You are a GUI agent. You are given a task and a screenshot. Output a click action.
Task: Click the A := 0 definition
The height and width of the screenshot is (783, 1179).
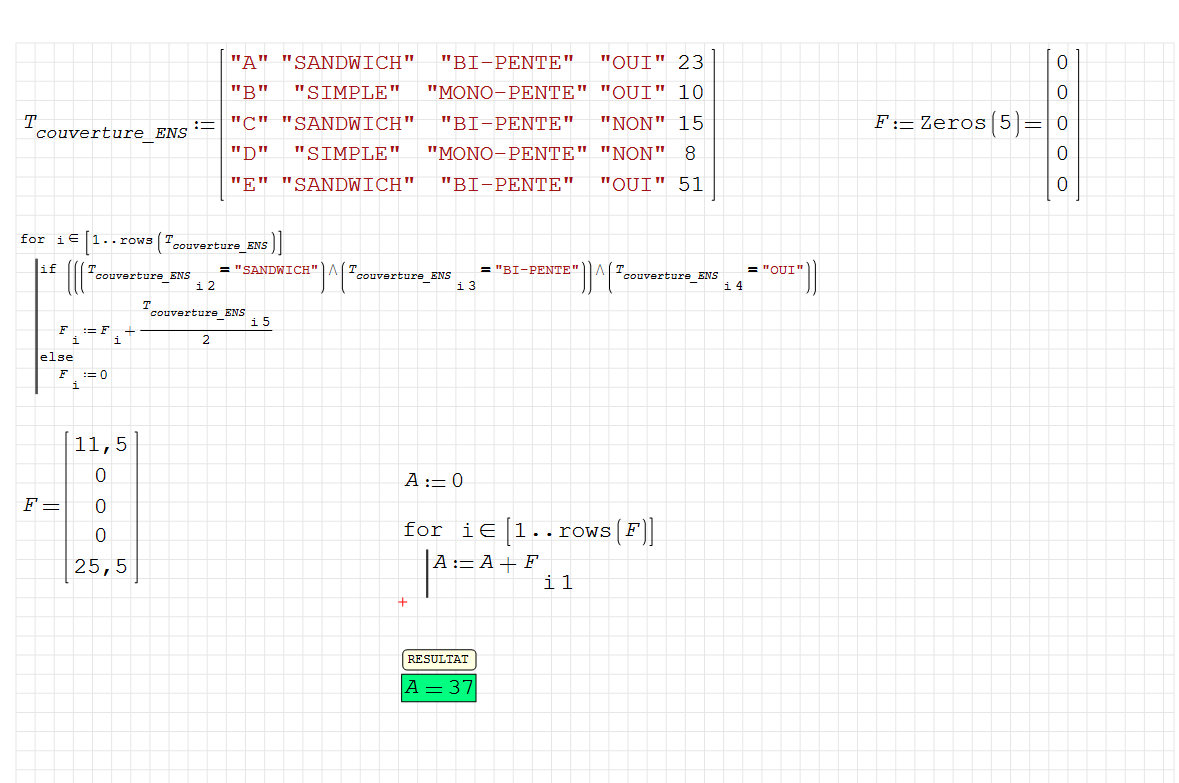click(433, 481)
